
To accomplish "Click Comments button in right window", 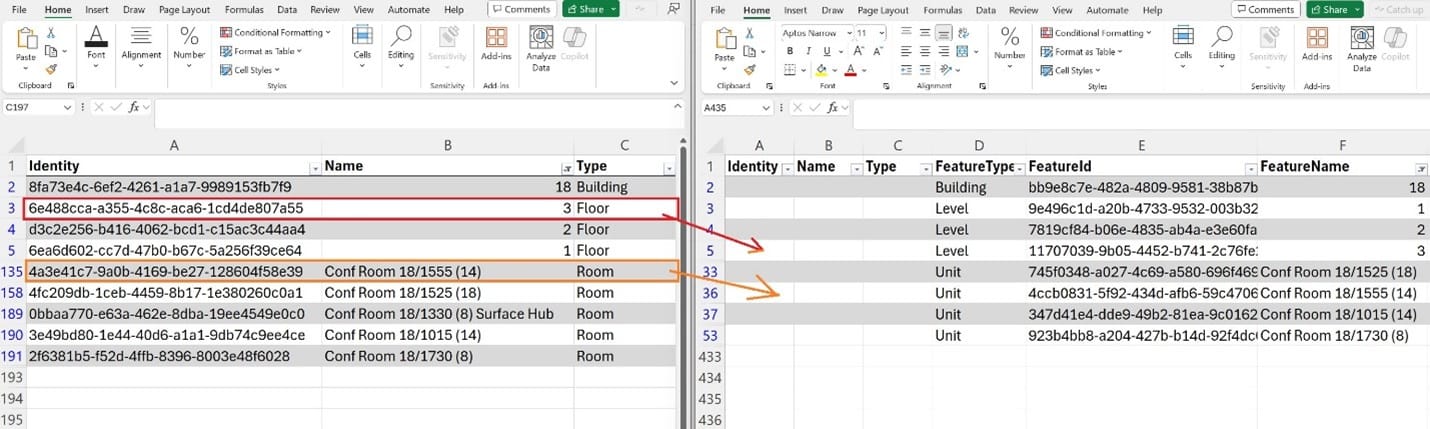I will tap(1264, 9).
